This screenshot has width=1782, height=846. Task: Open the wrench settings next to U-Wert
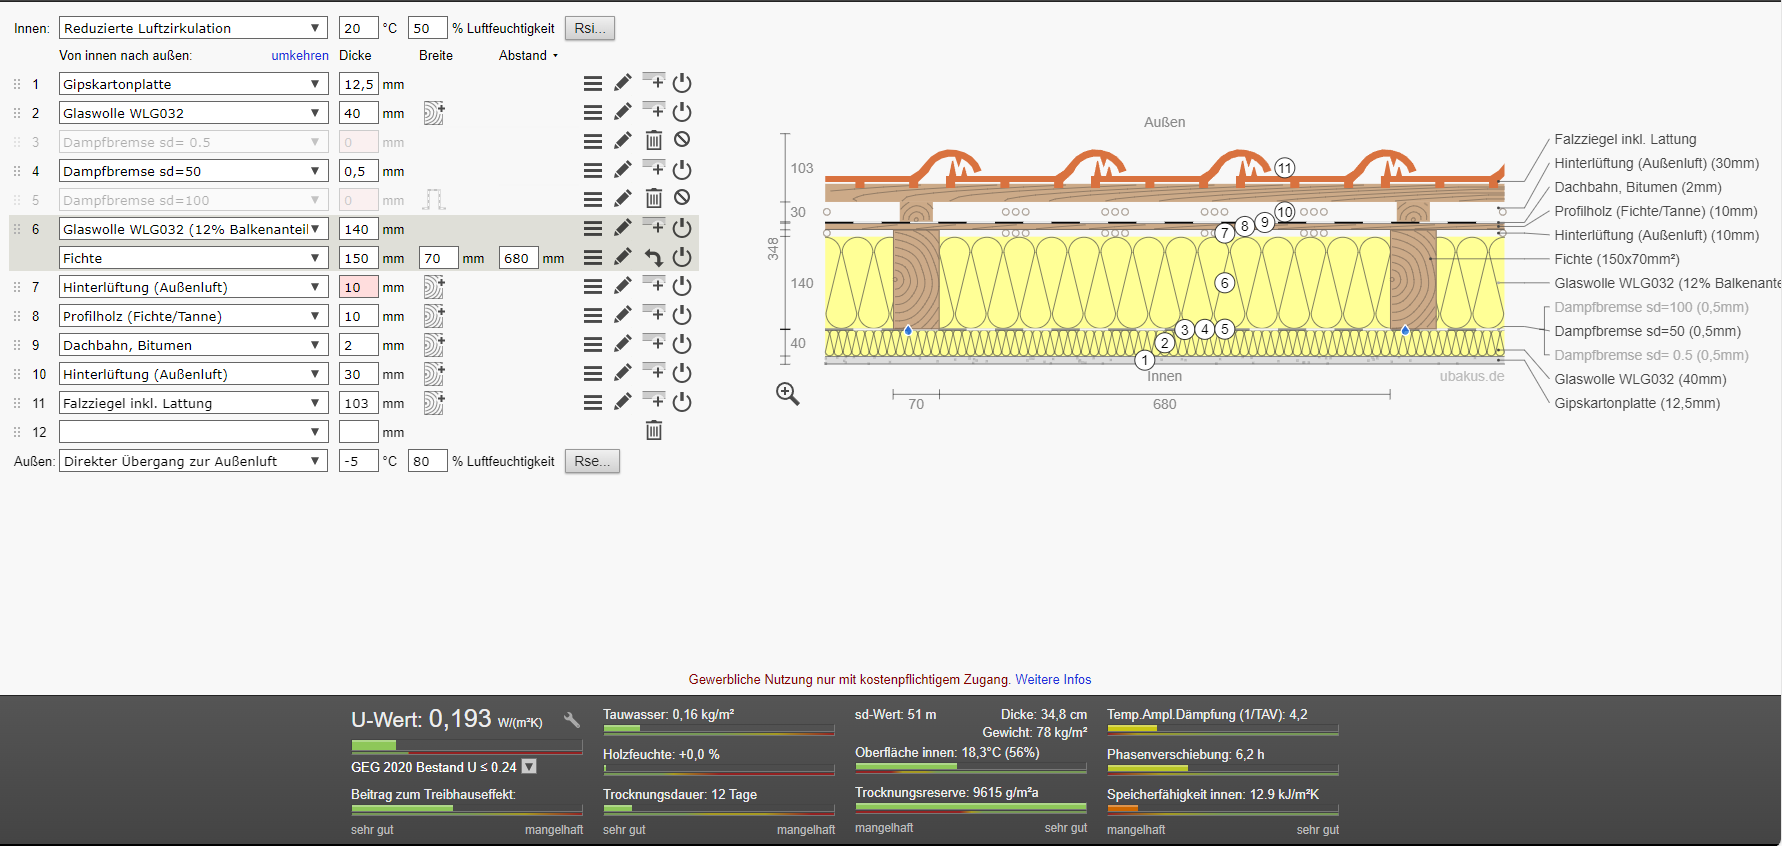pos(571,720)
